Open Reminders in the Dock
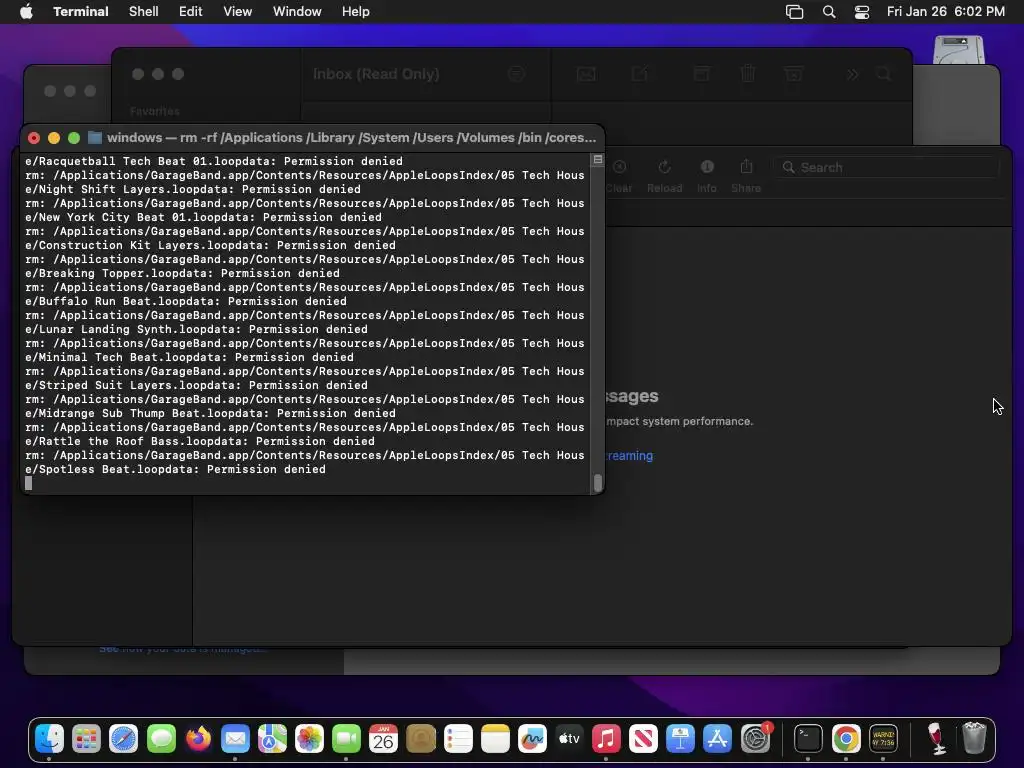1024x768 pixels. 458,739
